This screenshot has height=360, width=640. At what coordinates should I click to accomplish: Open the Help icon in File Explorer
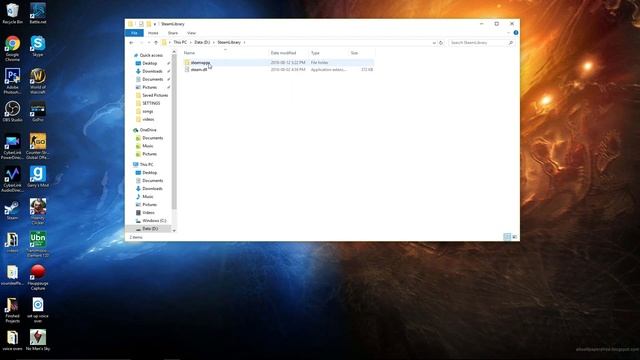[516, 33]
